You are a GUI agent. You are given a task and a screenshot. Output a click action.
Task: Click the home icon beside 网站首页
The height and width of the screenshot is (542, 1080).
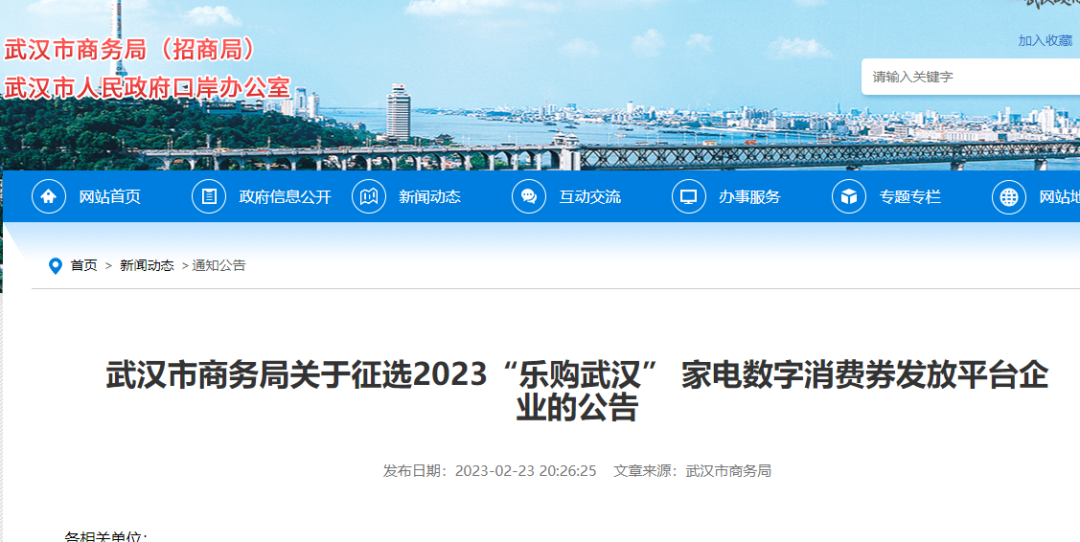click(49, 197)
